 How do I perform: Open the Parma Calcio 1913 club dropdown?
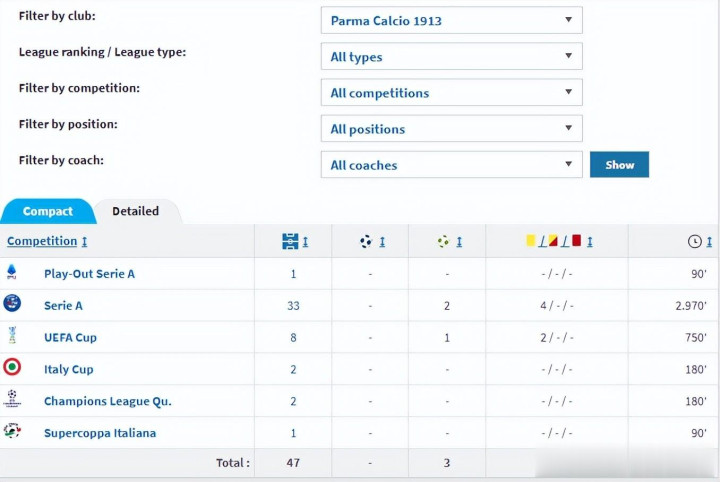point(451,20)
